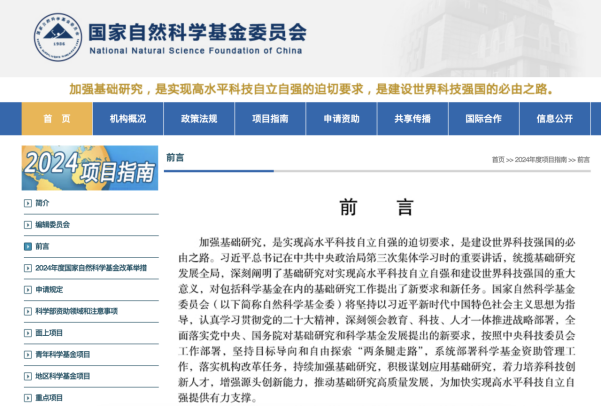Go to 项目指南 in the top navigation
Image resolution: width=602 pixels, height=406 pixels.
click(269, 118)
